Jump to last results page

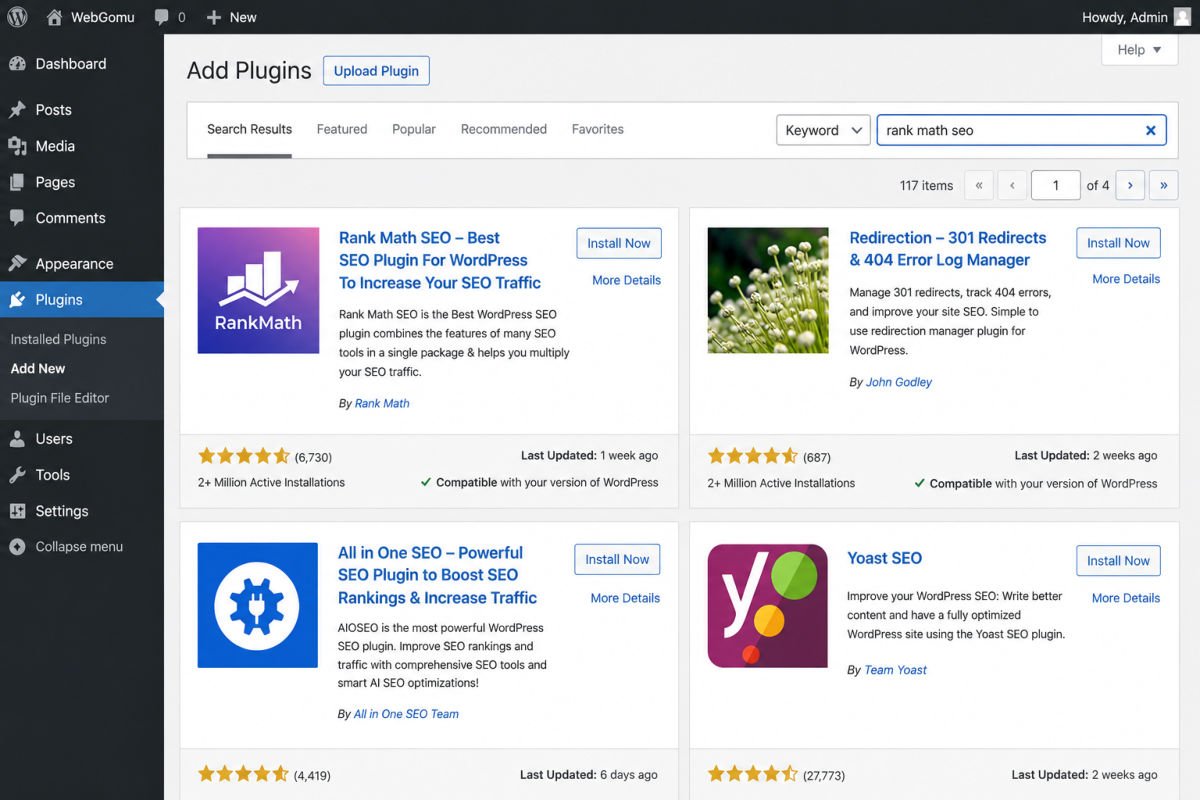click(1163, 185)
